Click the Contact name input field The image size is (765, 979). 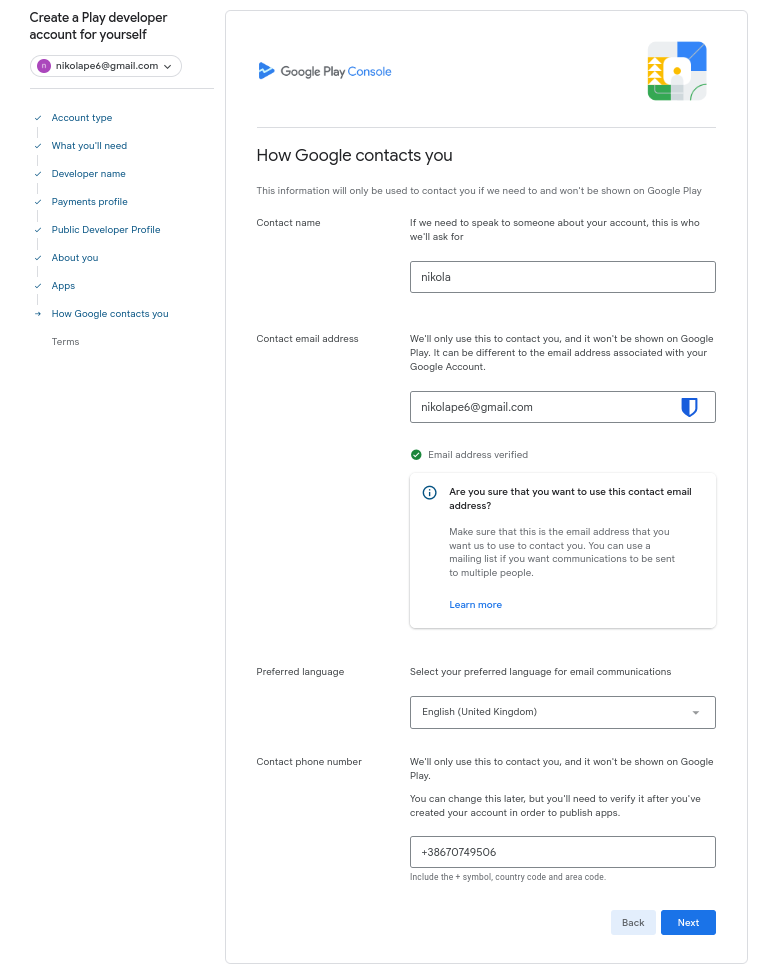click(562, 277)
